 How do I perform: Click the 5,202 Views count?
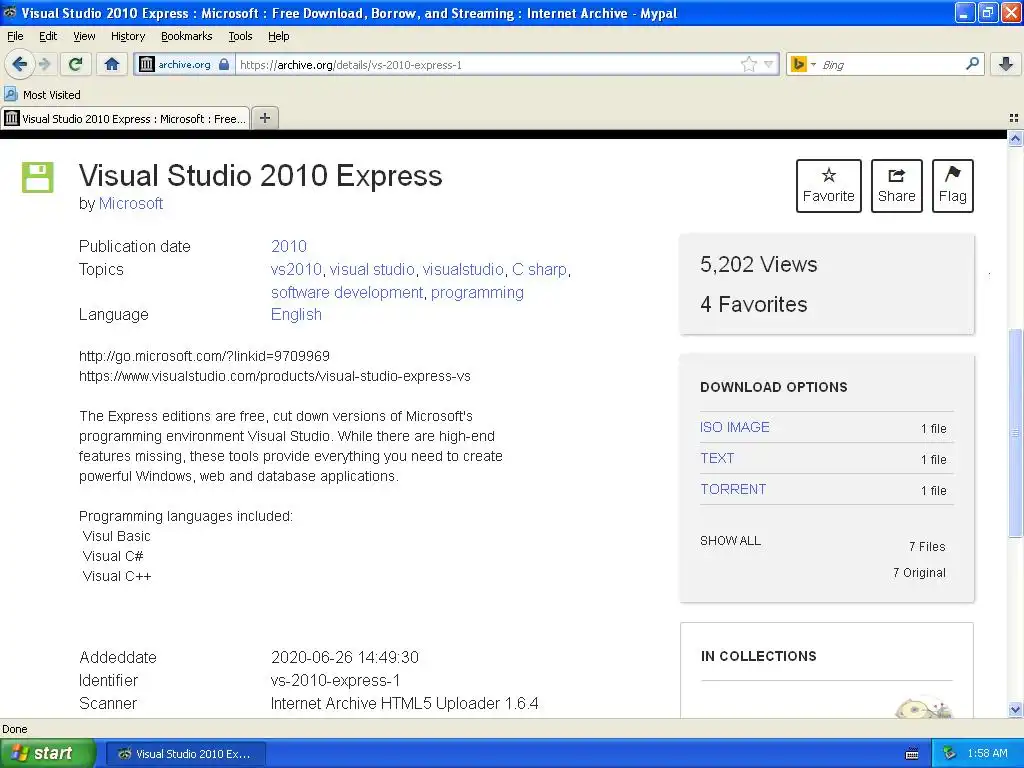759,264
